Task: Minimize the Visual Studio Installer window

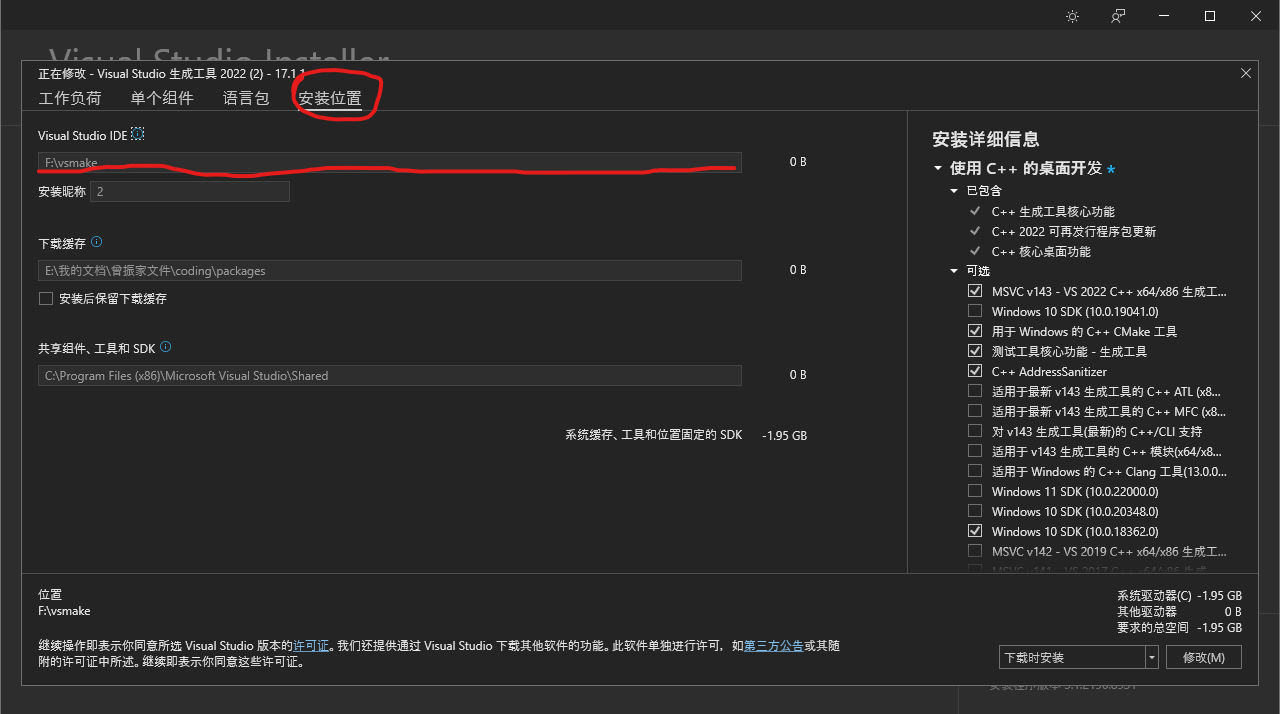Action: (1164, 16)
